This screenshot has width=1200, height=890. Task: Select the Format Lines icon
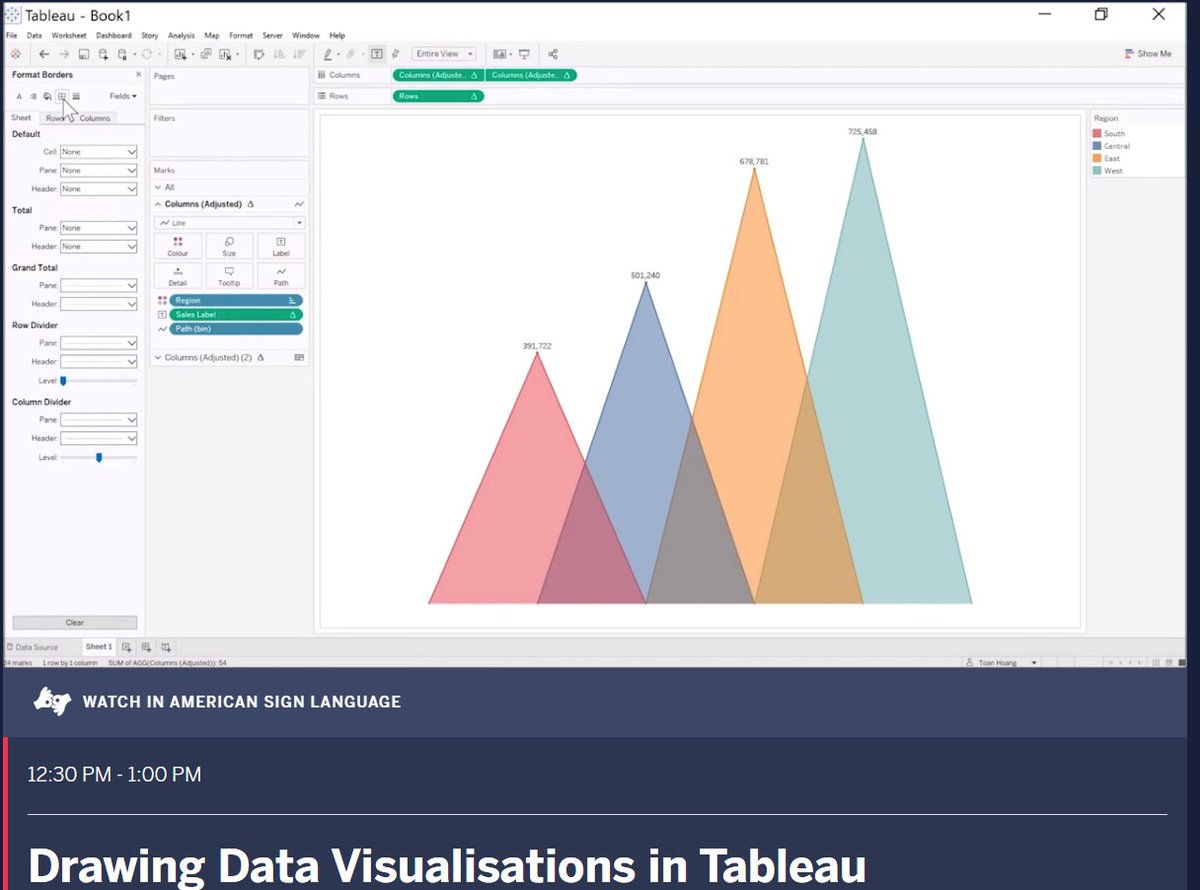76,96
